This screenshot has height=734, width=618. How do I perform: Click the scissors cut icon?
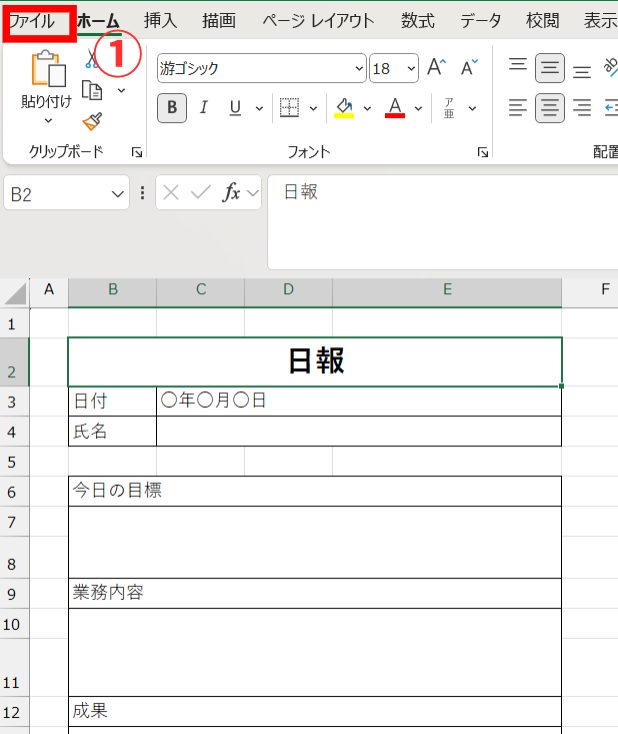[92, 60]
